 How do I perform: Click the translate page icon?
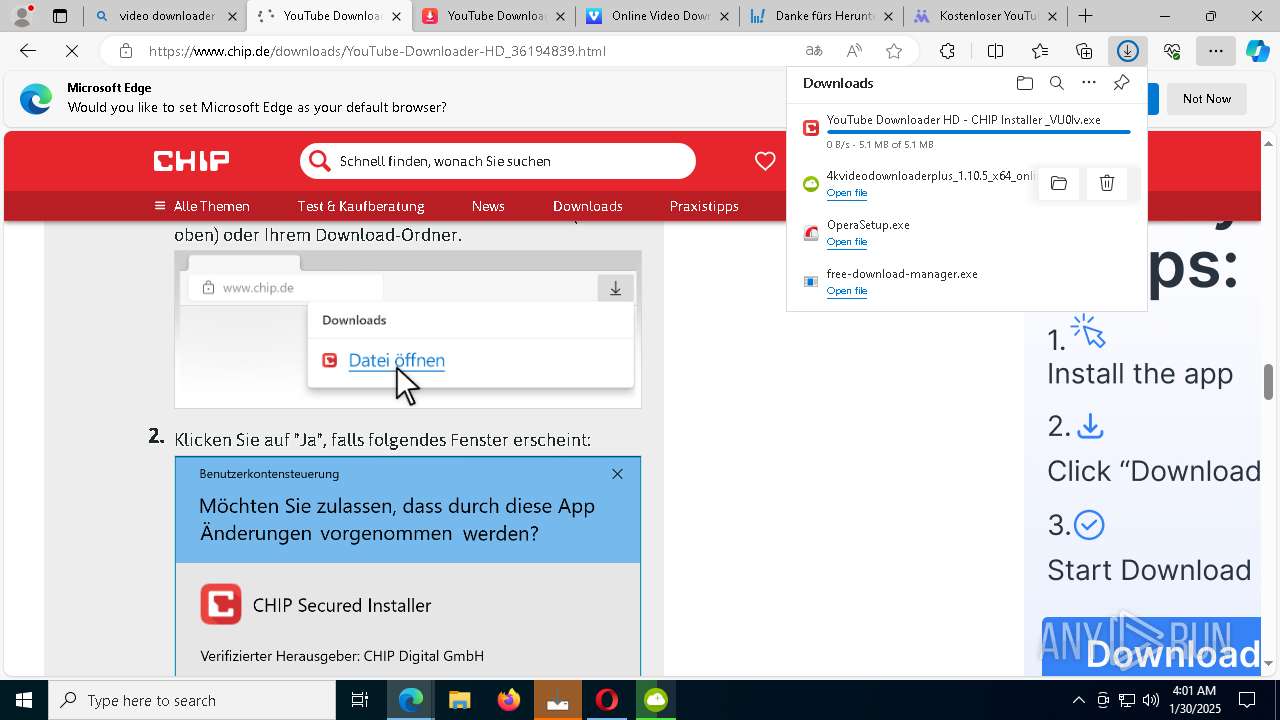(x=814, y=51)
